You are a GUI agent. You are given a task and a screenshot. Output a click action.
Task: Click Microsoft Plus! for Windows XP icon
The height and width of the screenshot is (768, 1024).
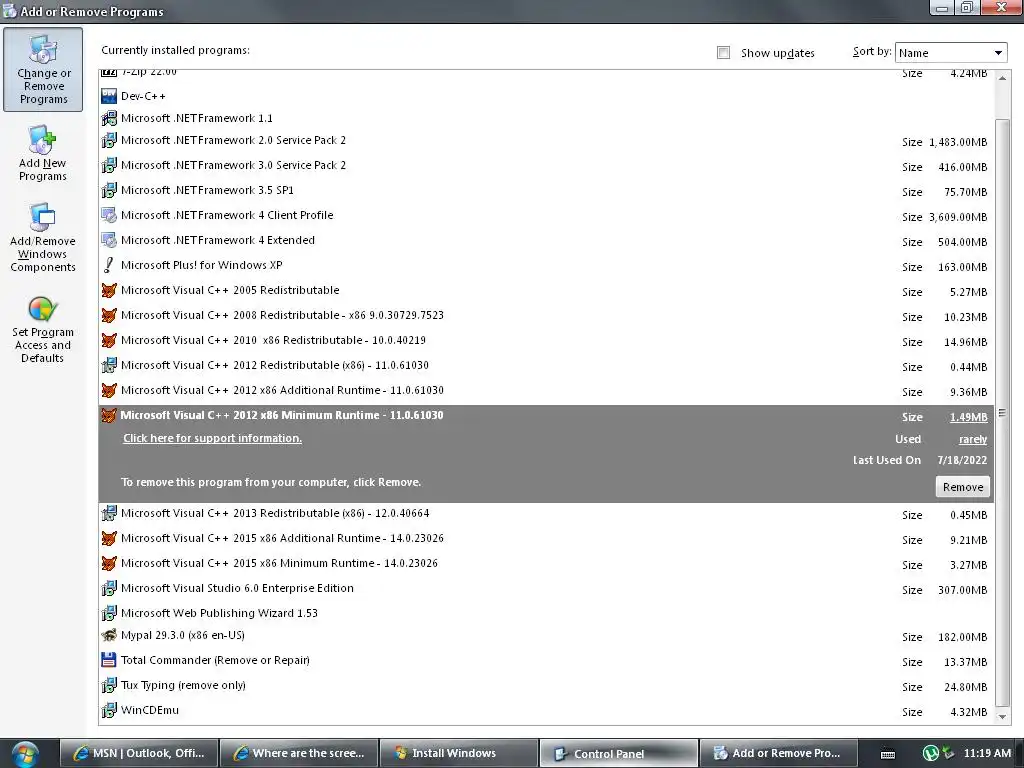[x=109, y=265]
